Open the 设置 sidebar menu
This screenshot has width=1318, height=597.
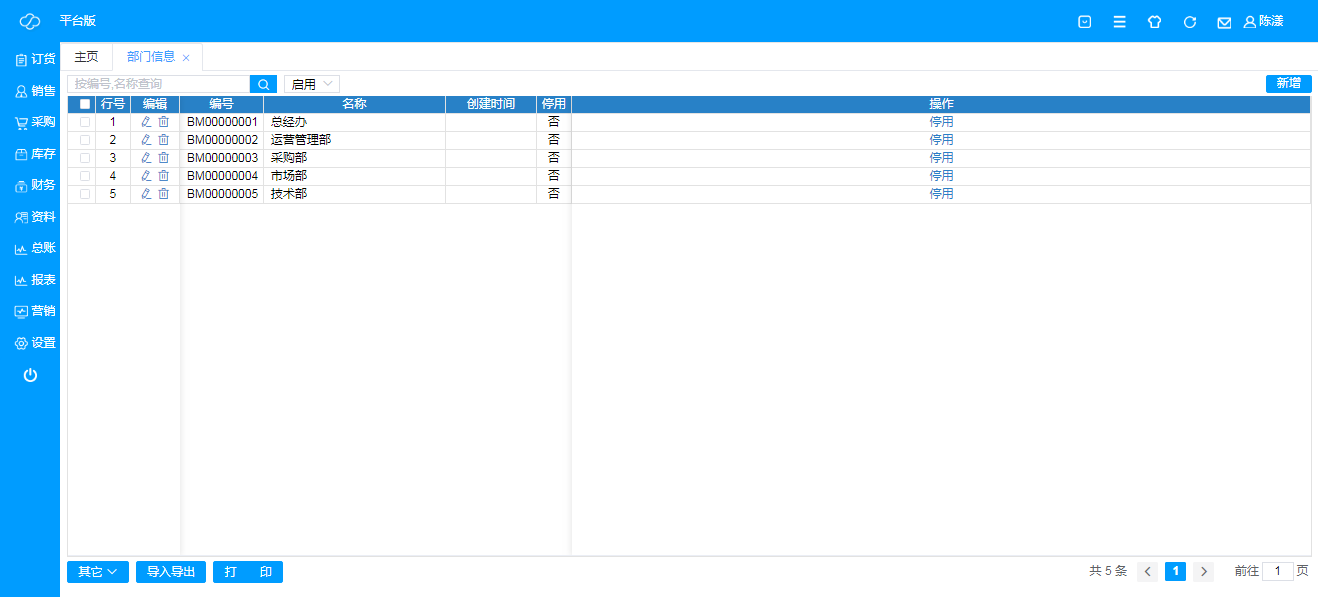pyautogui.click(x=35, y=343)
